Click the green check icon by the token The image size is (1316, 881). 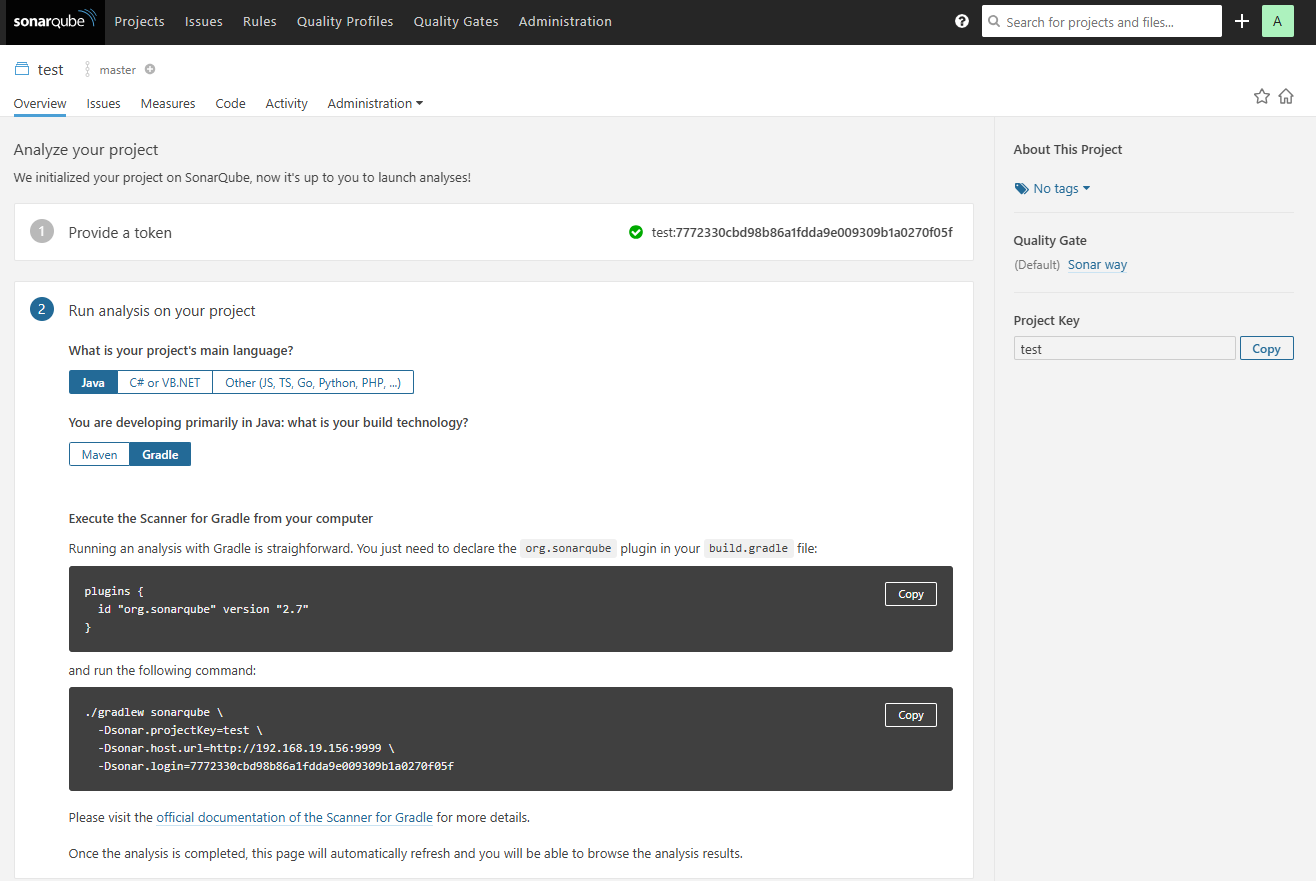636,232
